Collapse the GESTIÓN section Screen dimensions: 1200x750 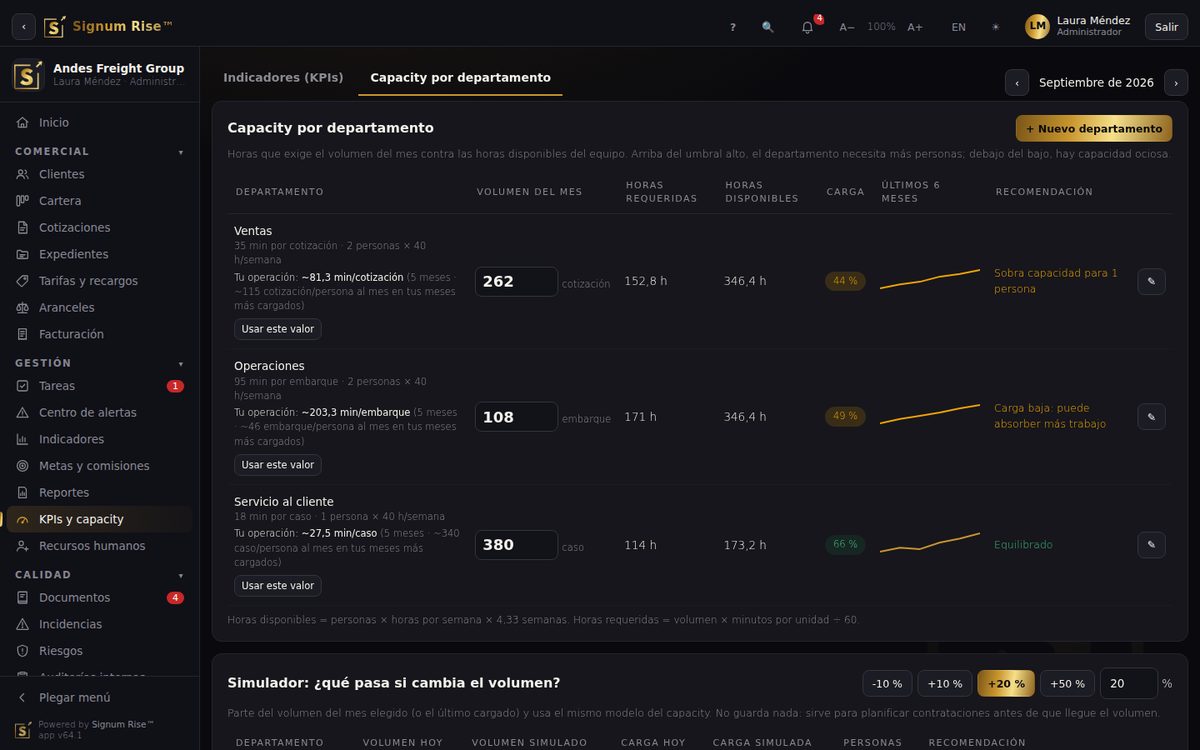(100, 363)
